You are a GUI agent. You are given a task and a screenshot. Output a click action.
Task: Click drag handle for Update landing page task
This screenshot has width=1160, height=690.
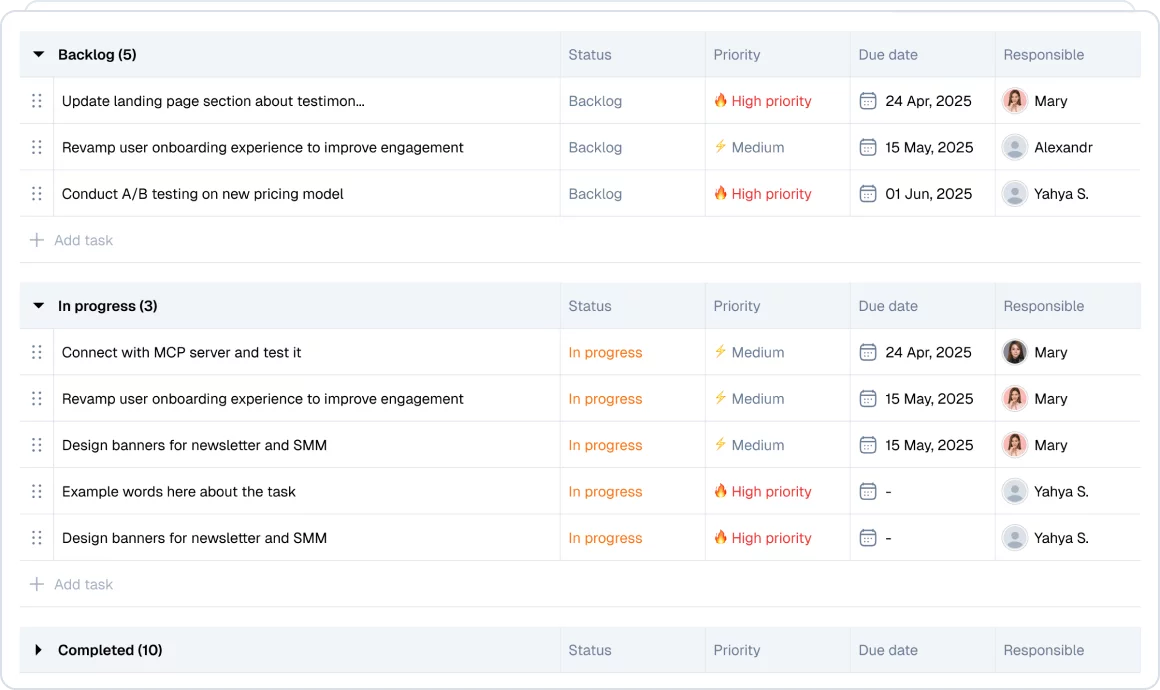pyautogui.click(x=37, y=101)
